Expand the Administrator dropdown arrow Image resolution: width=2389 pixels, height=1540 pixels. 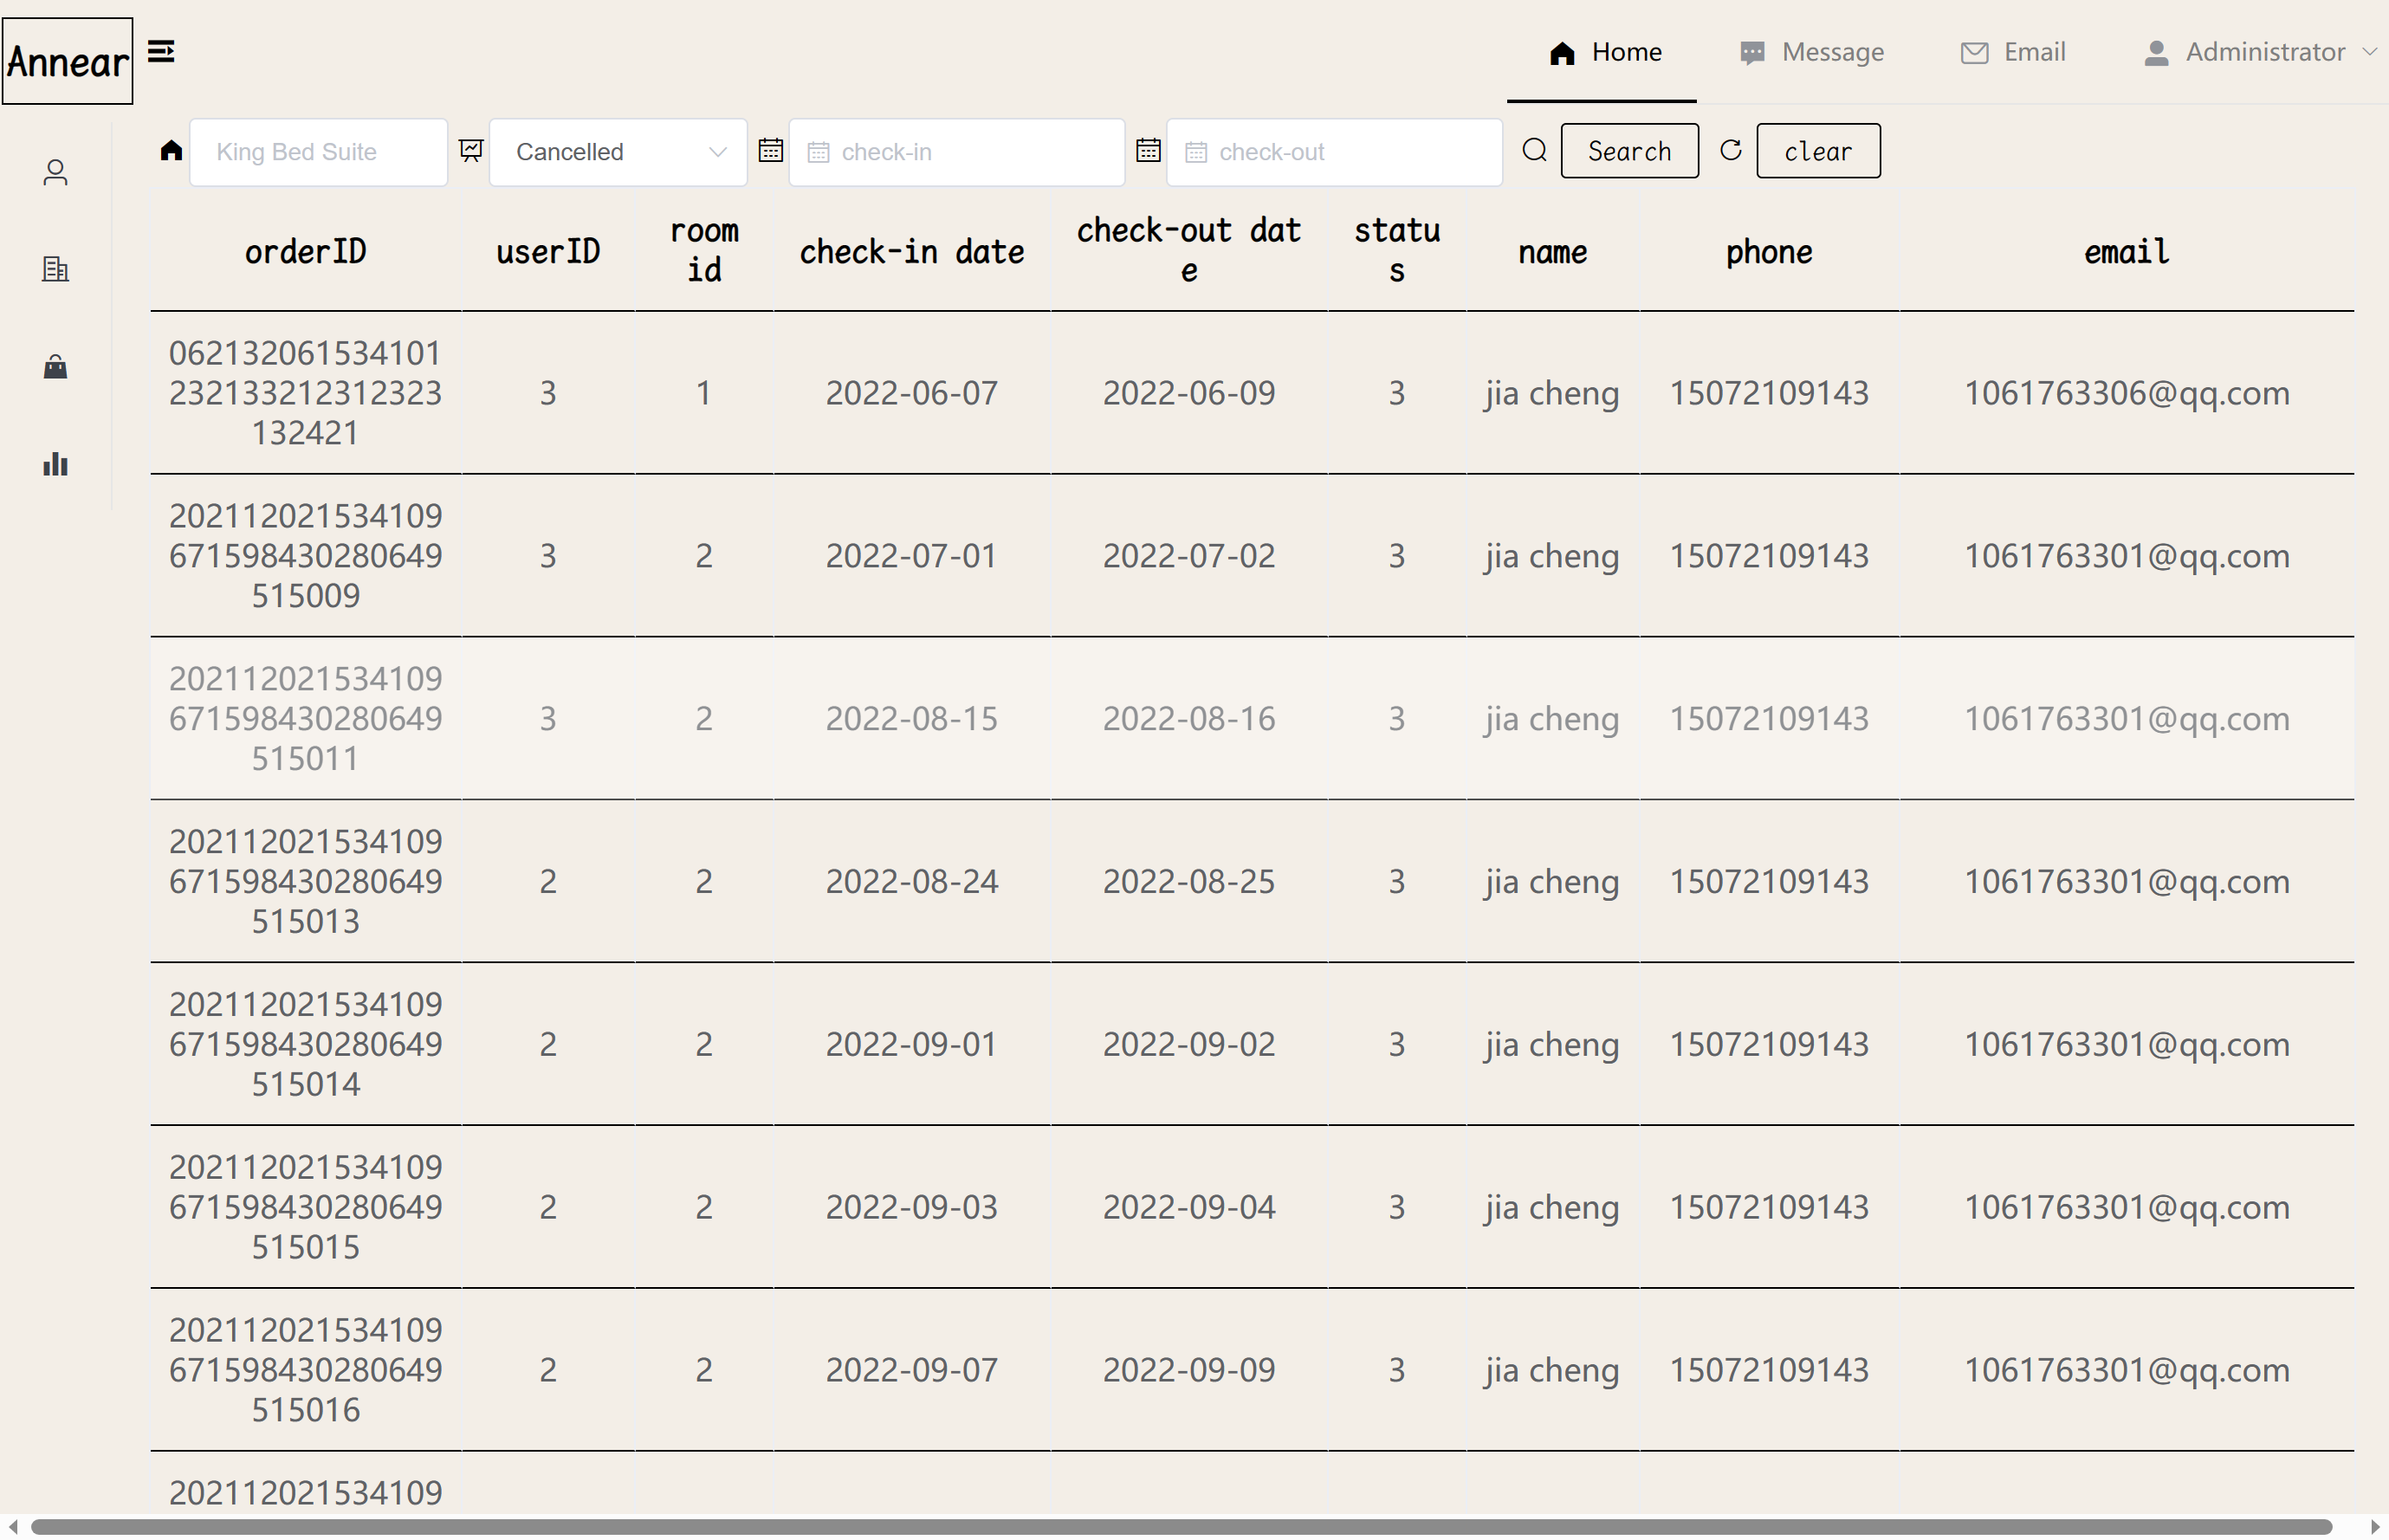point(2369,52)
